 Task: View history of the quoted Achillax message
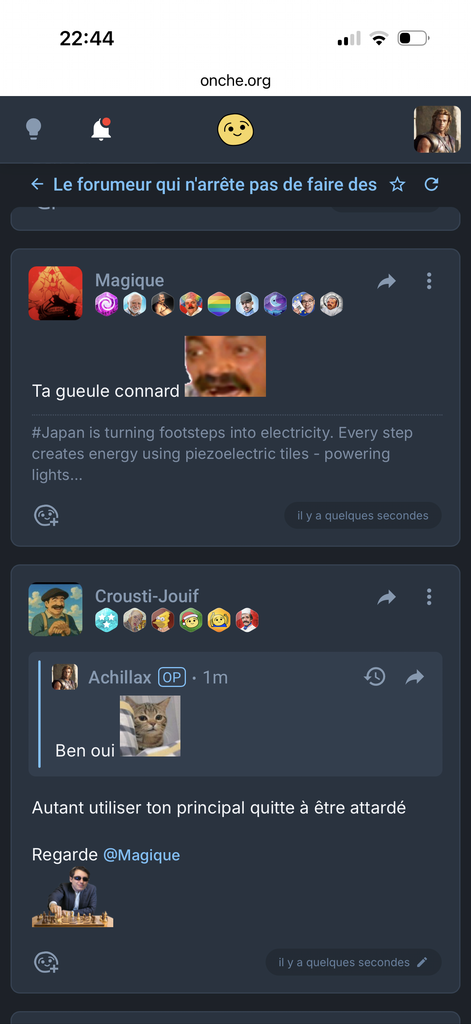[374, 677]
